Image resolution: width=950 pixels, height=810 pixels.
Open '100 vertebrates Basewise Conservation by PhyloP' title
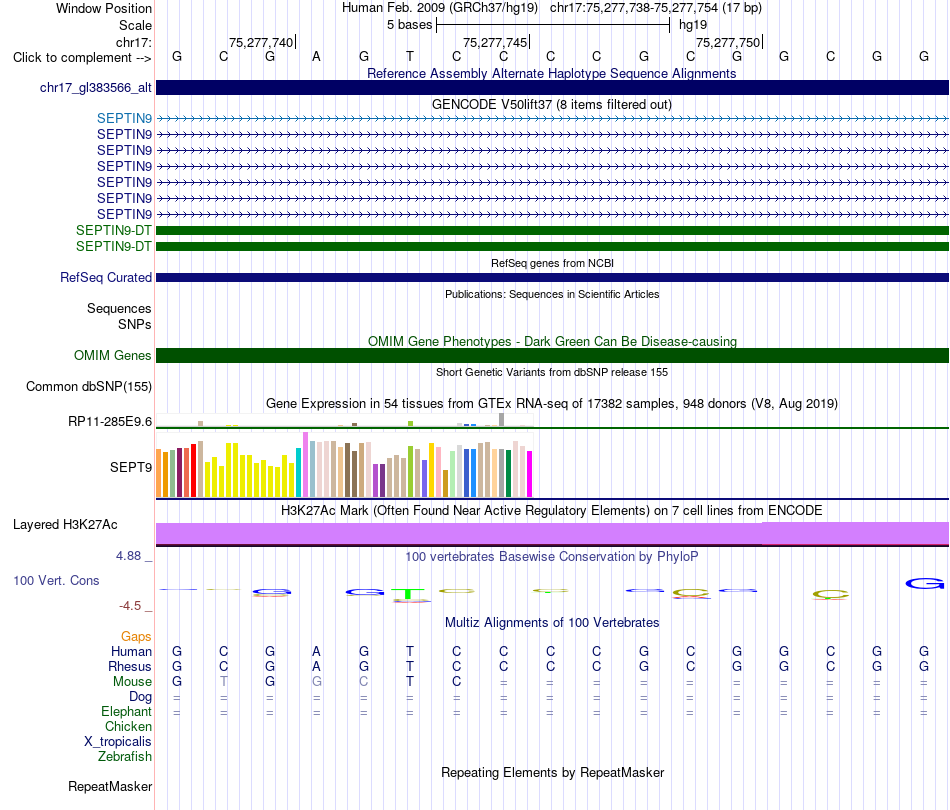[551, 556]
